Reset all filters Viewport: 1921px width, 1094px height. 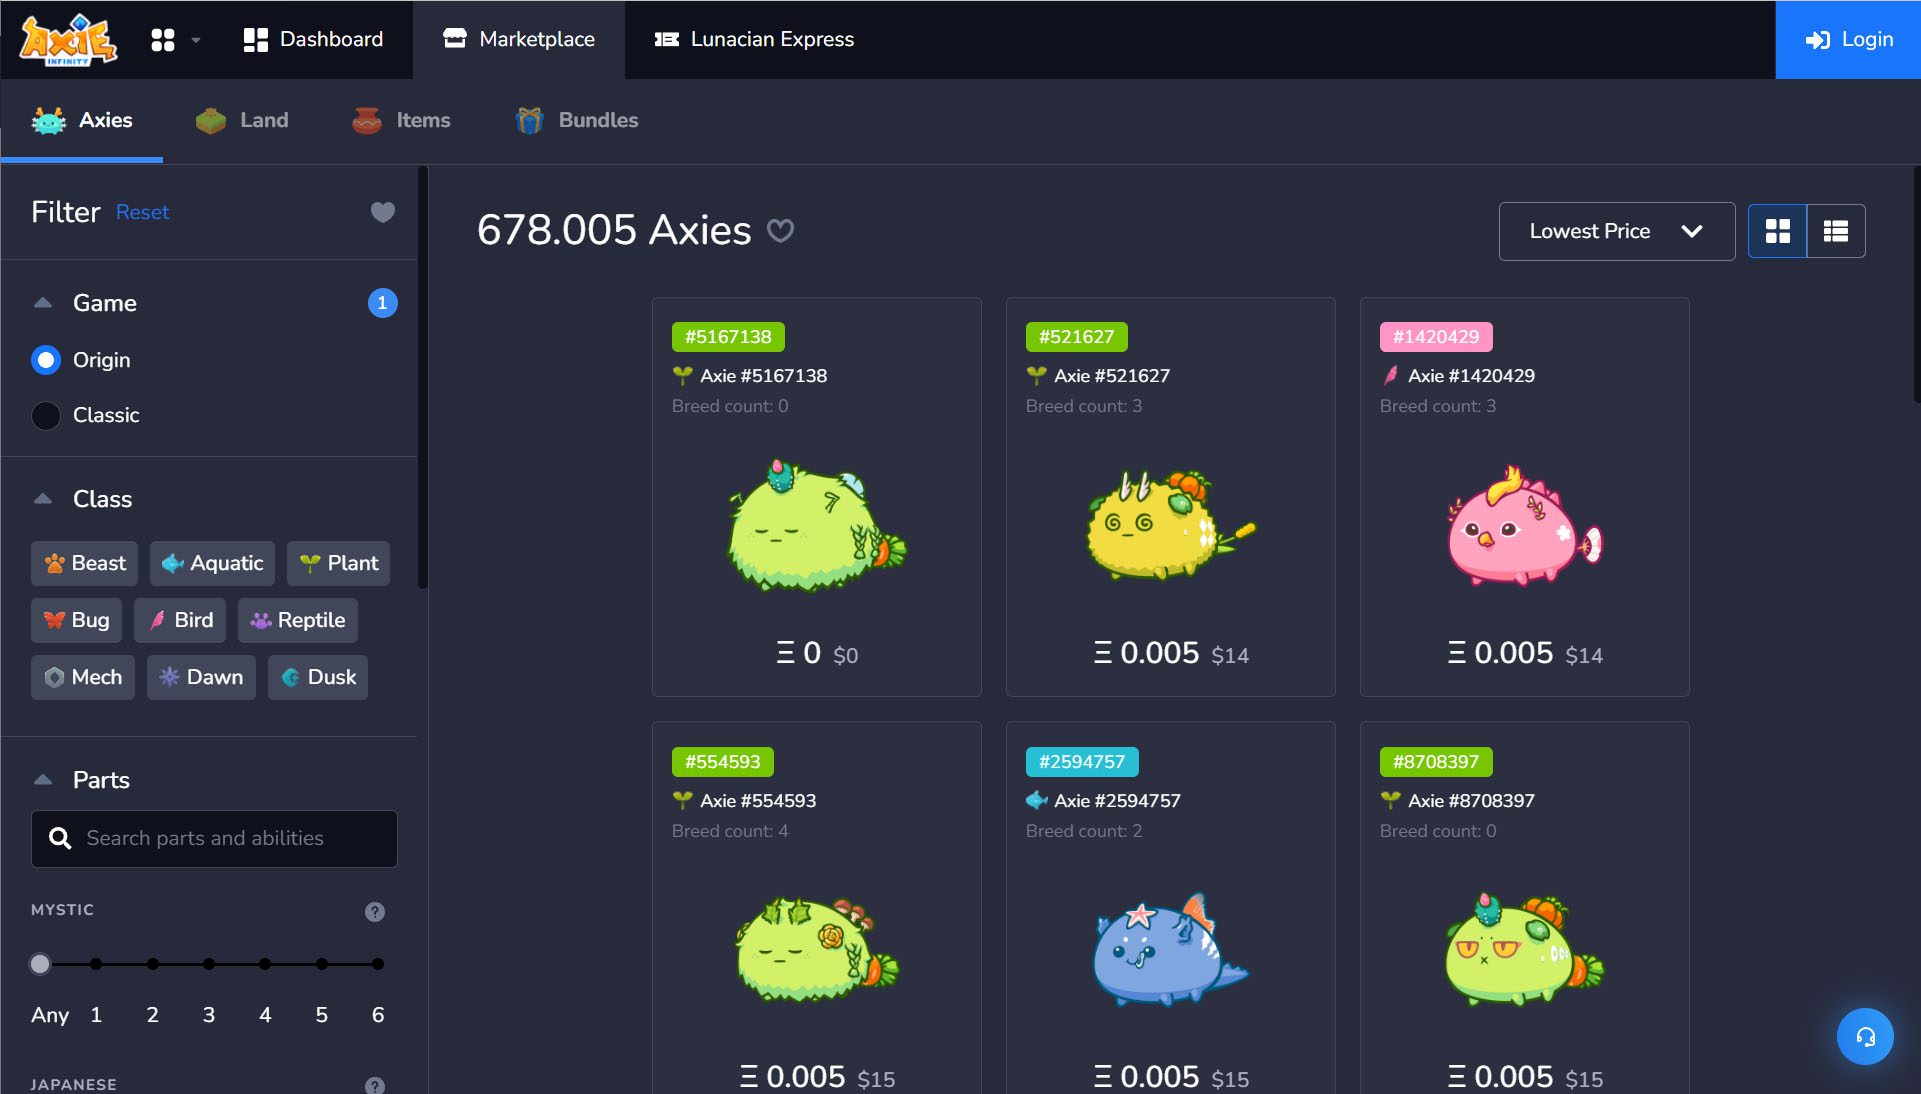pyautogui.click(x=142, y=212)
